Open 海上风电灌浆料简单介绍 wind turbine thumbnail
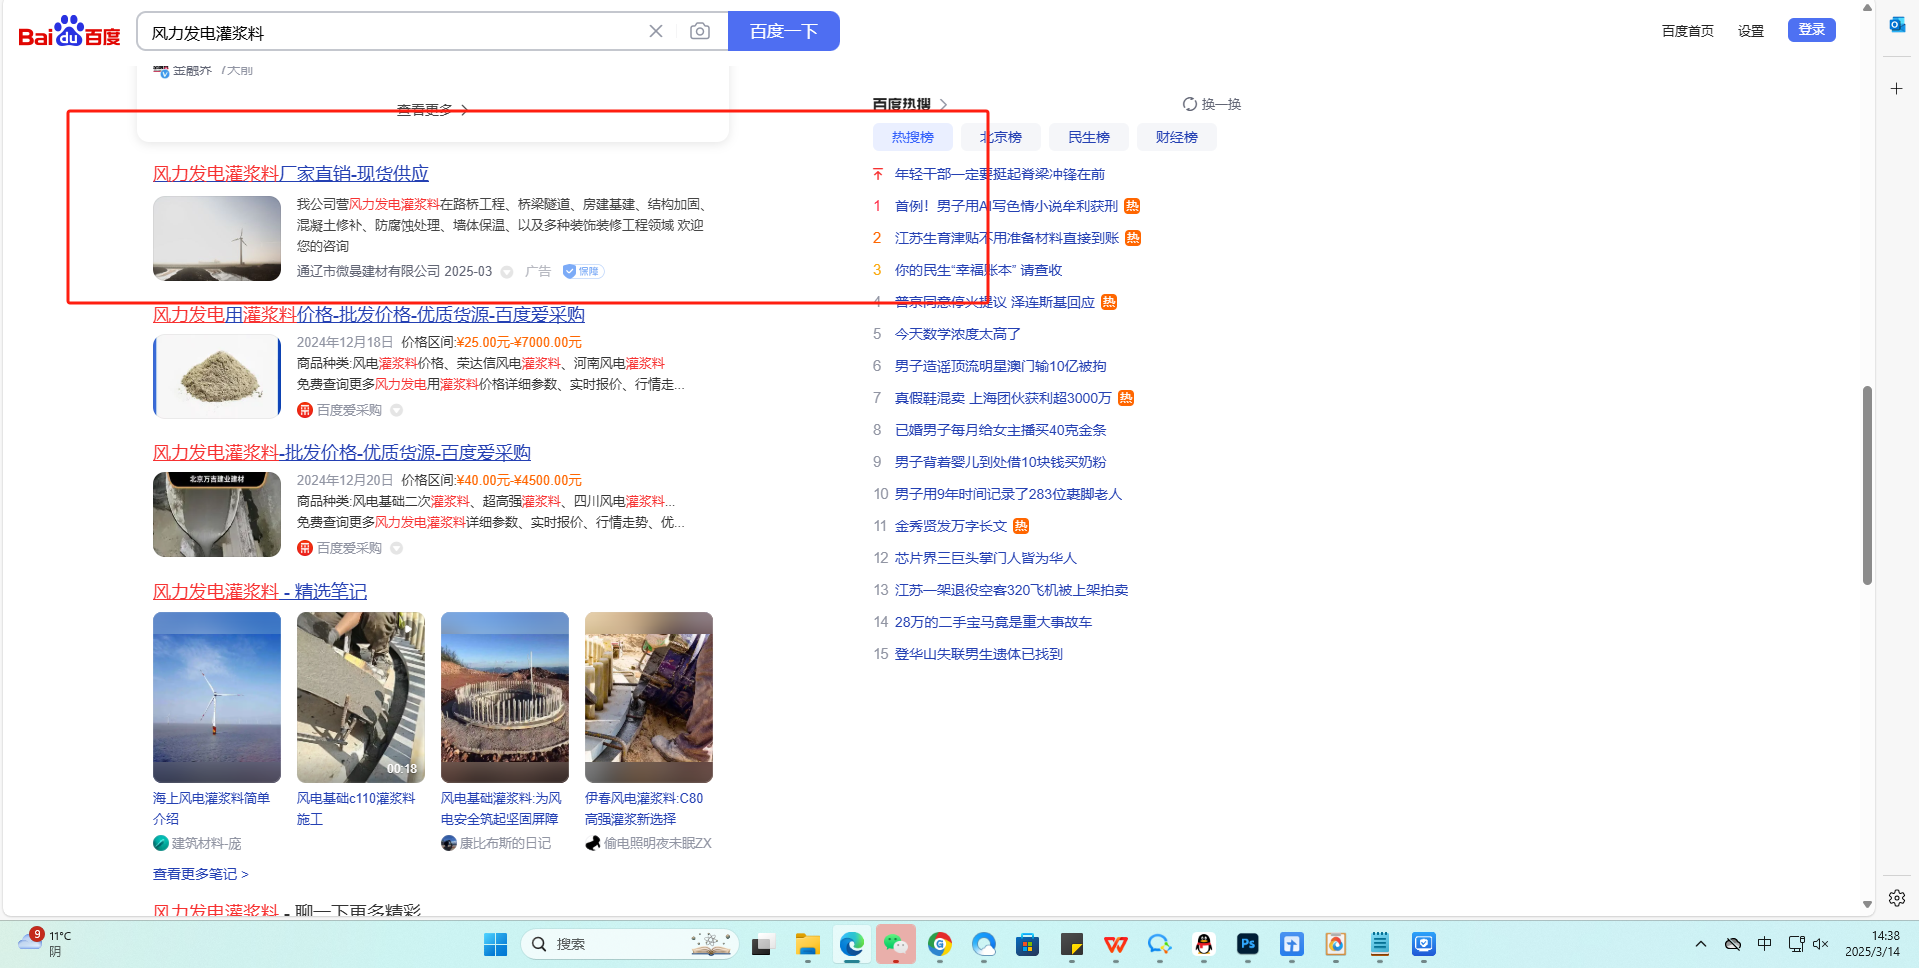Screen dimensions: 1919x968 tap(217, 697)
